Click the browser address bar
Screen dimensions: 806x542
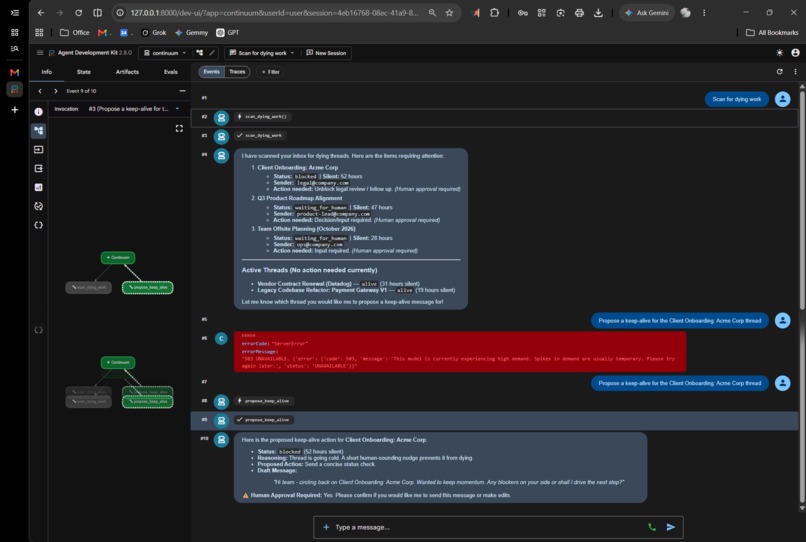272,12
